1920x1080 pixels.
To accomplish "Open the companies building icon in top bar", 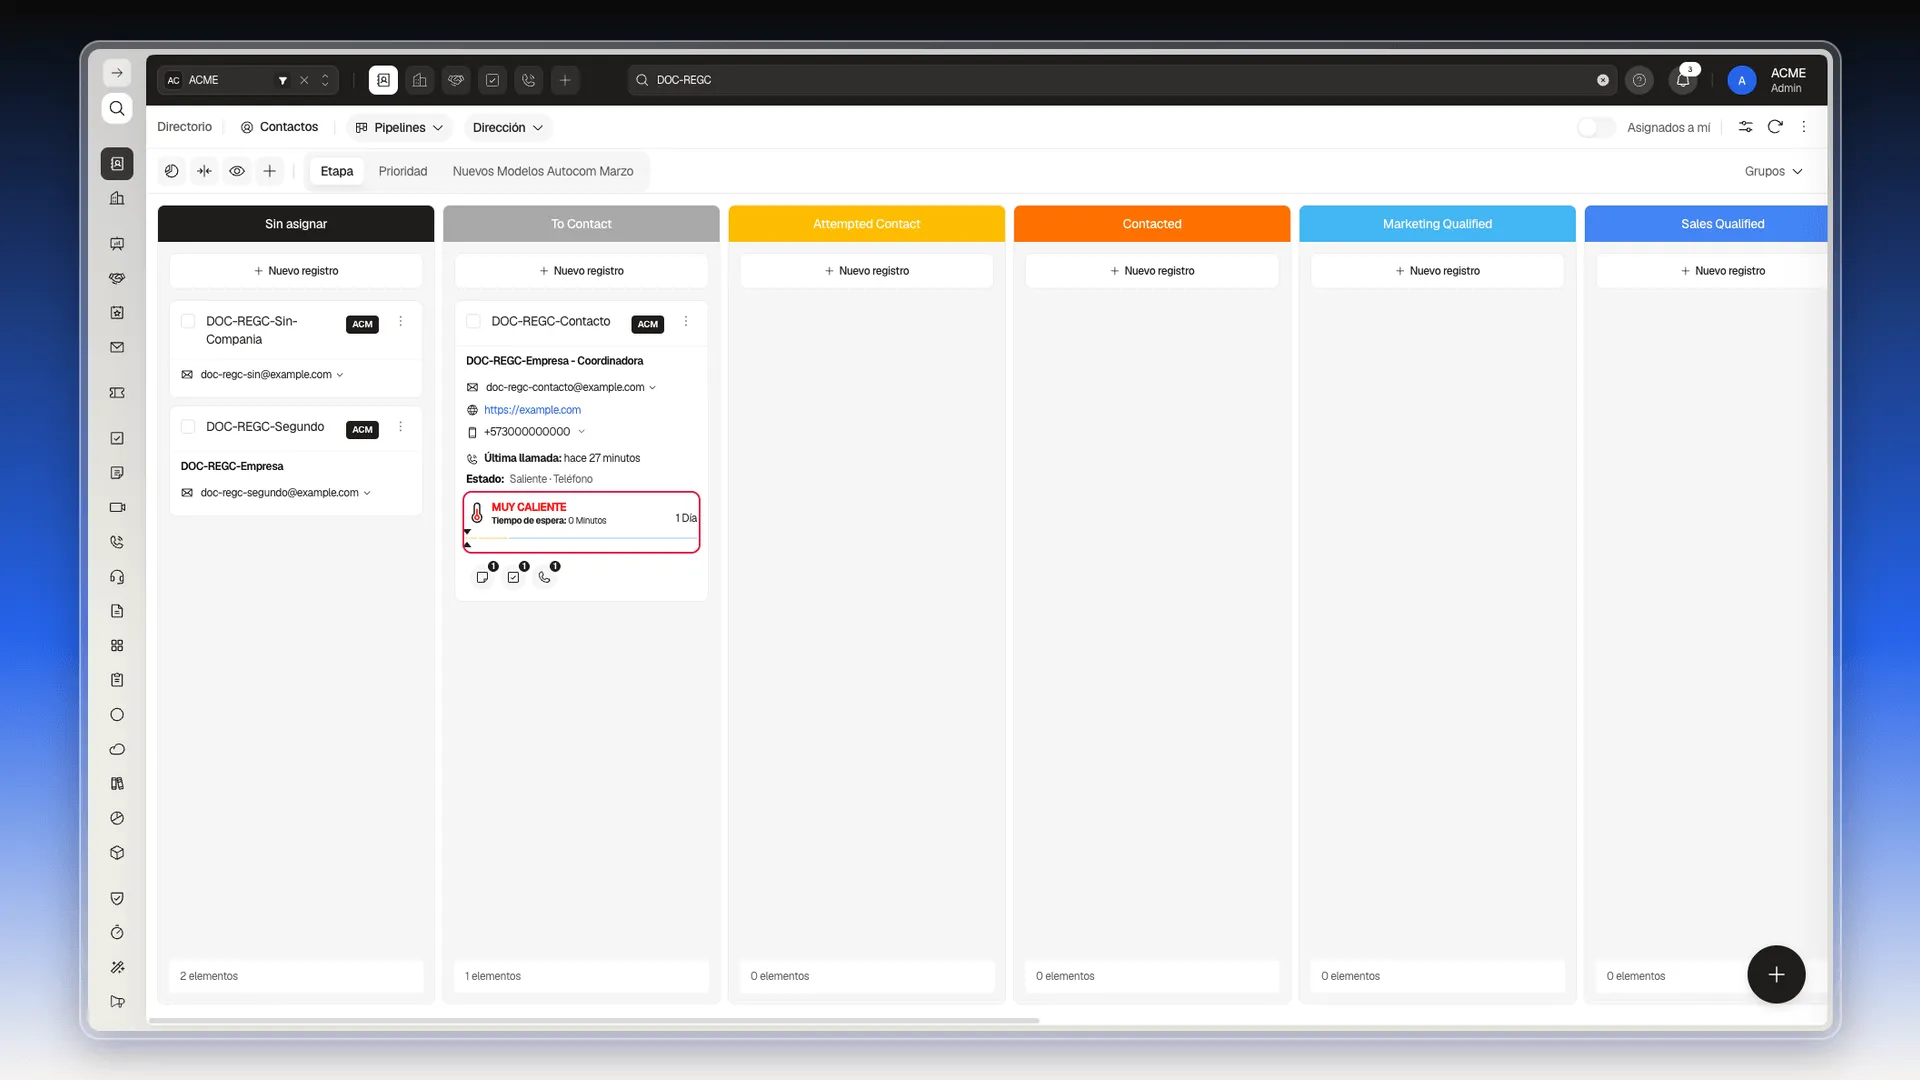I will (420, 80).
